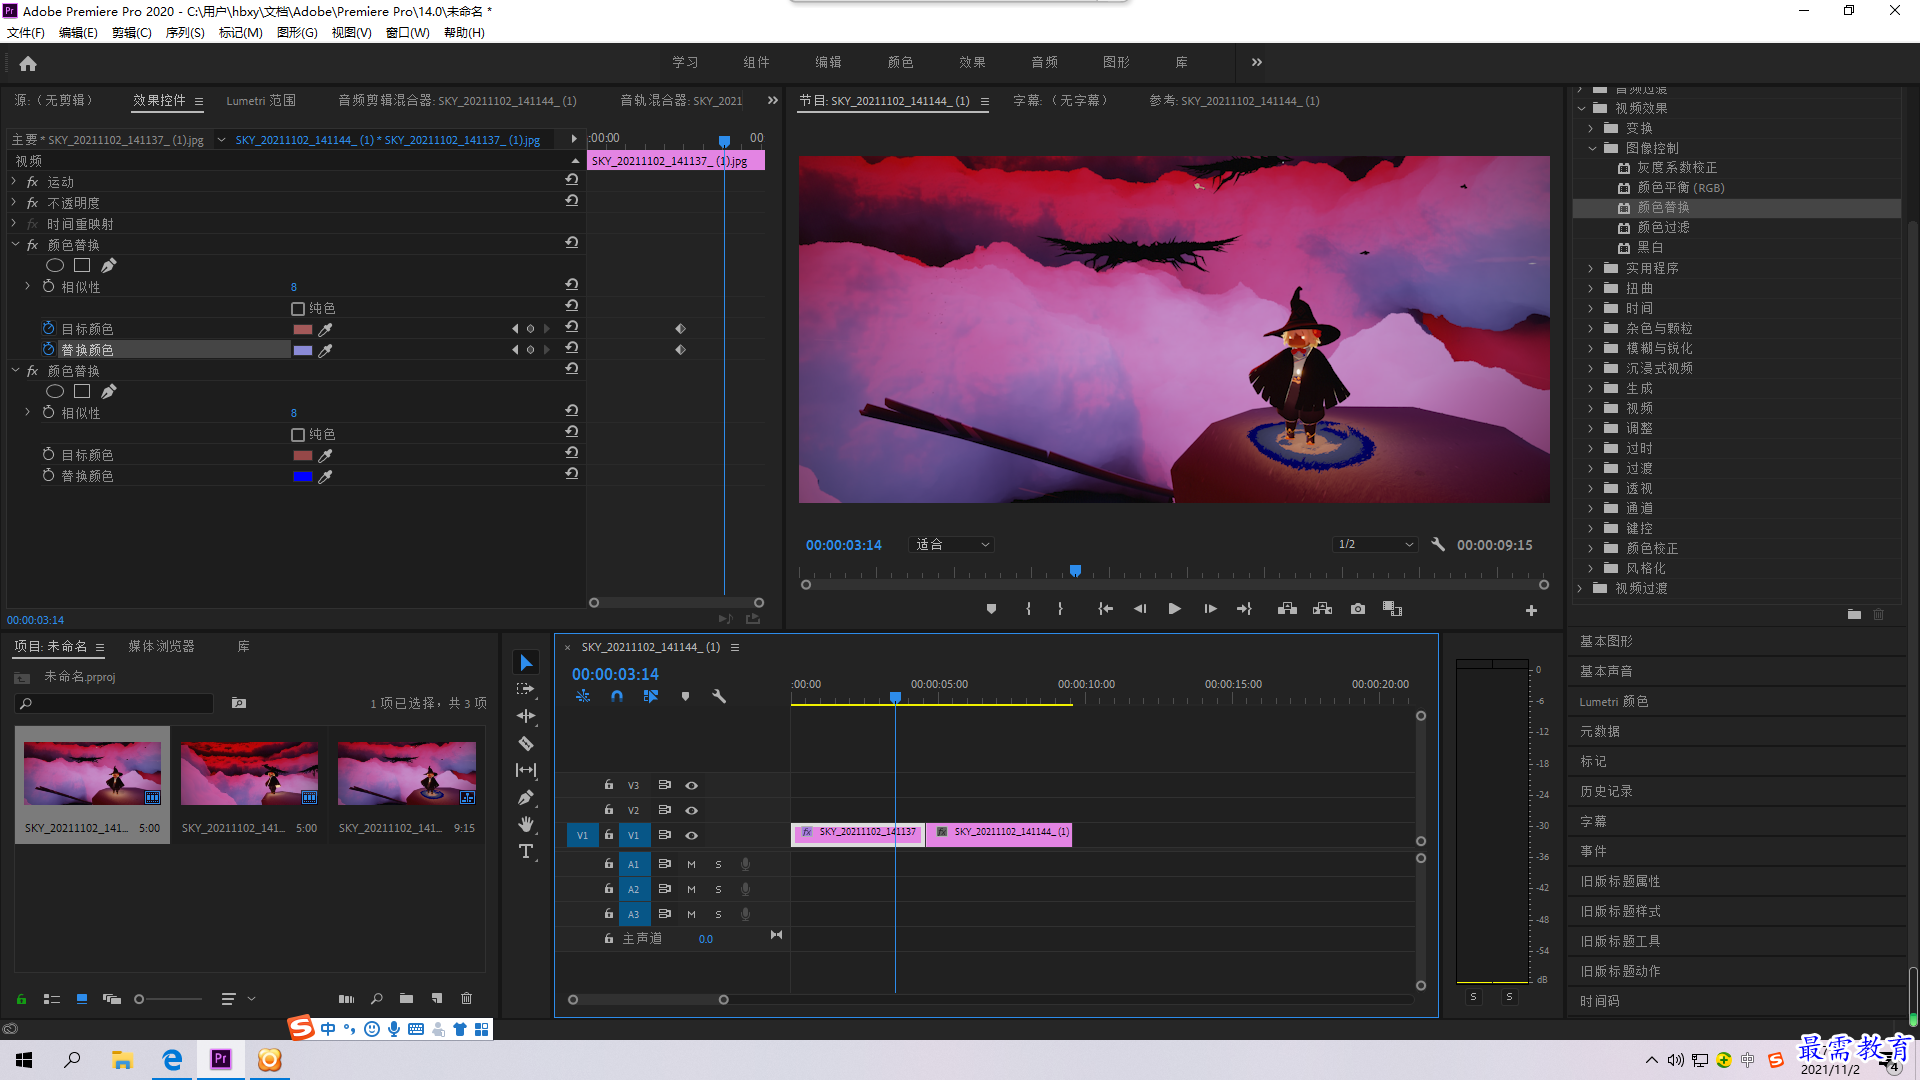Switch to the Lumetri 范围 tab
Viewport: 1920px width, 1080px height.
click(261, 101)
